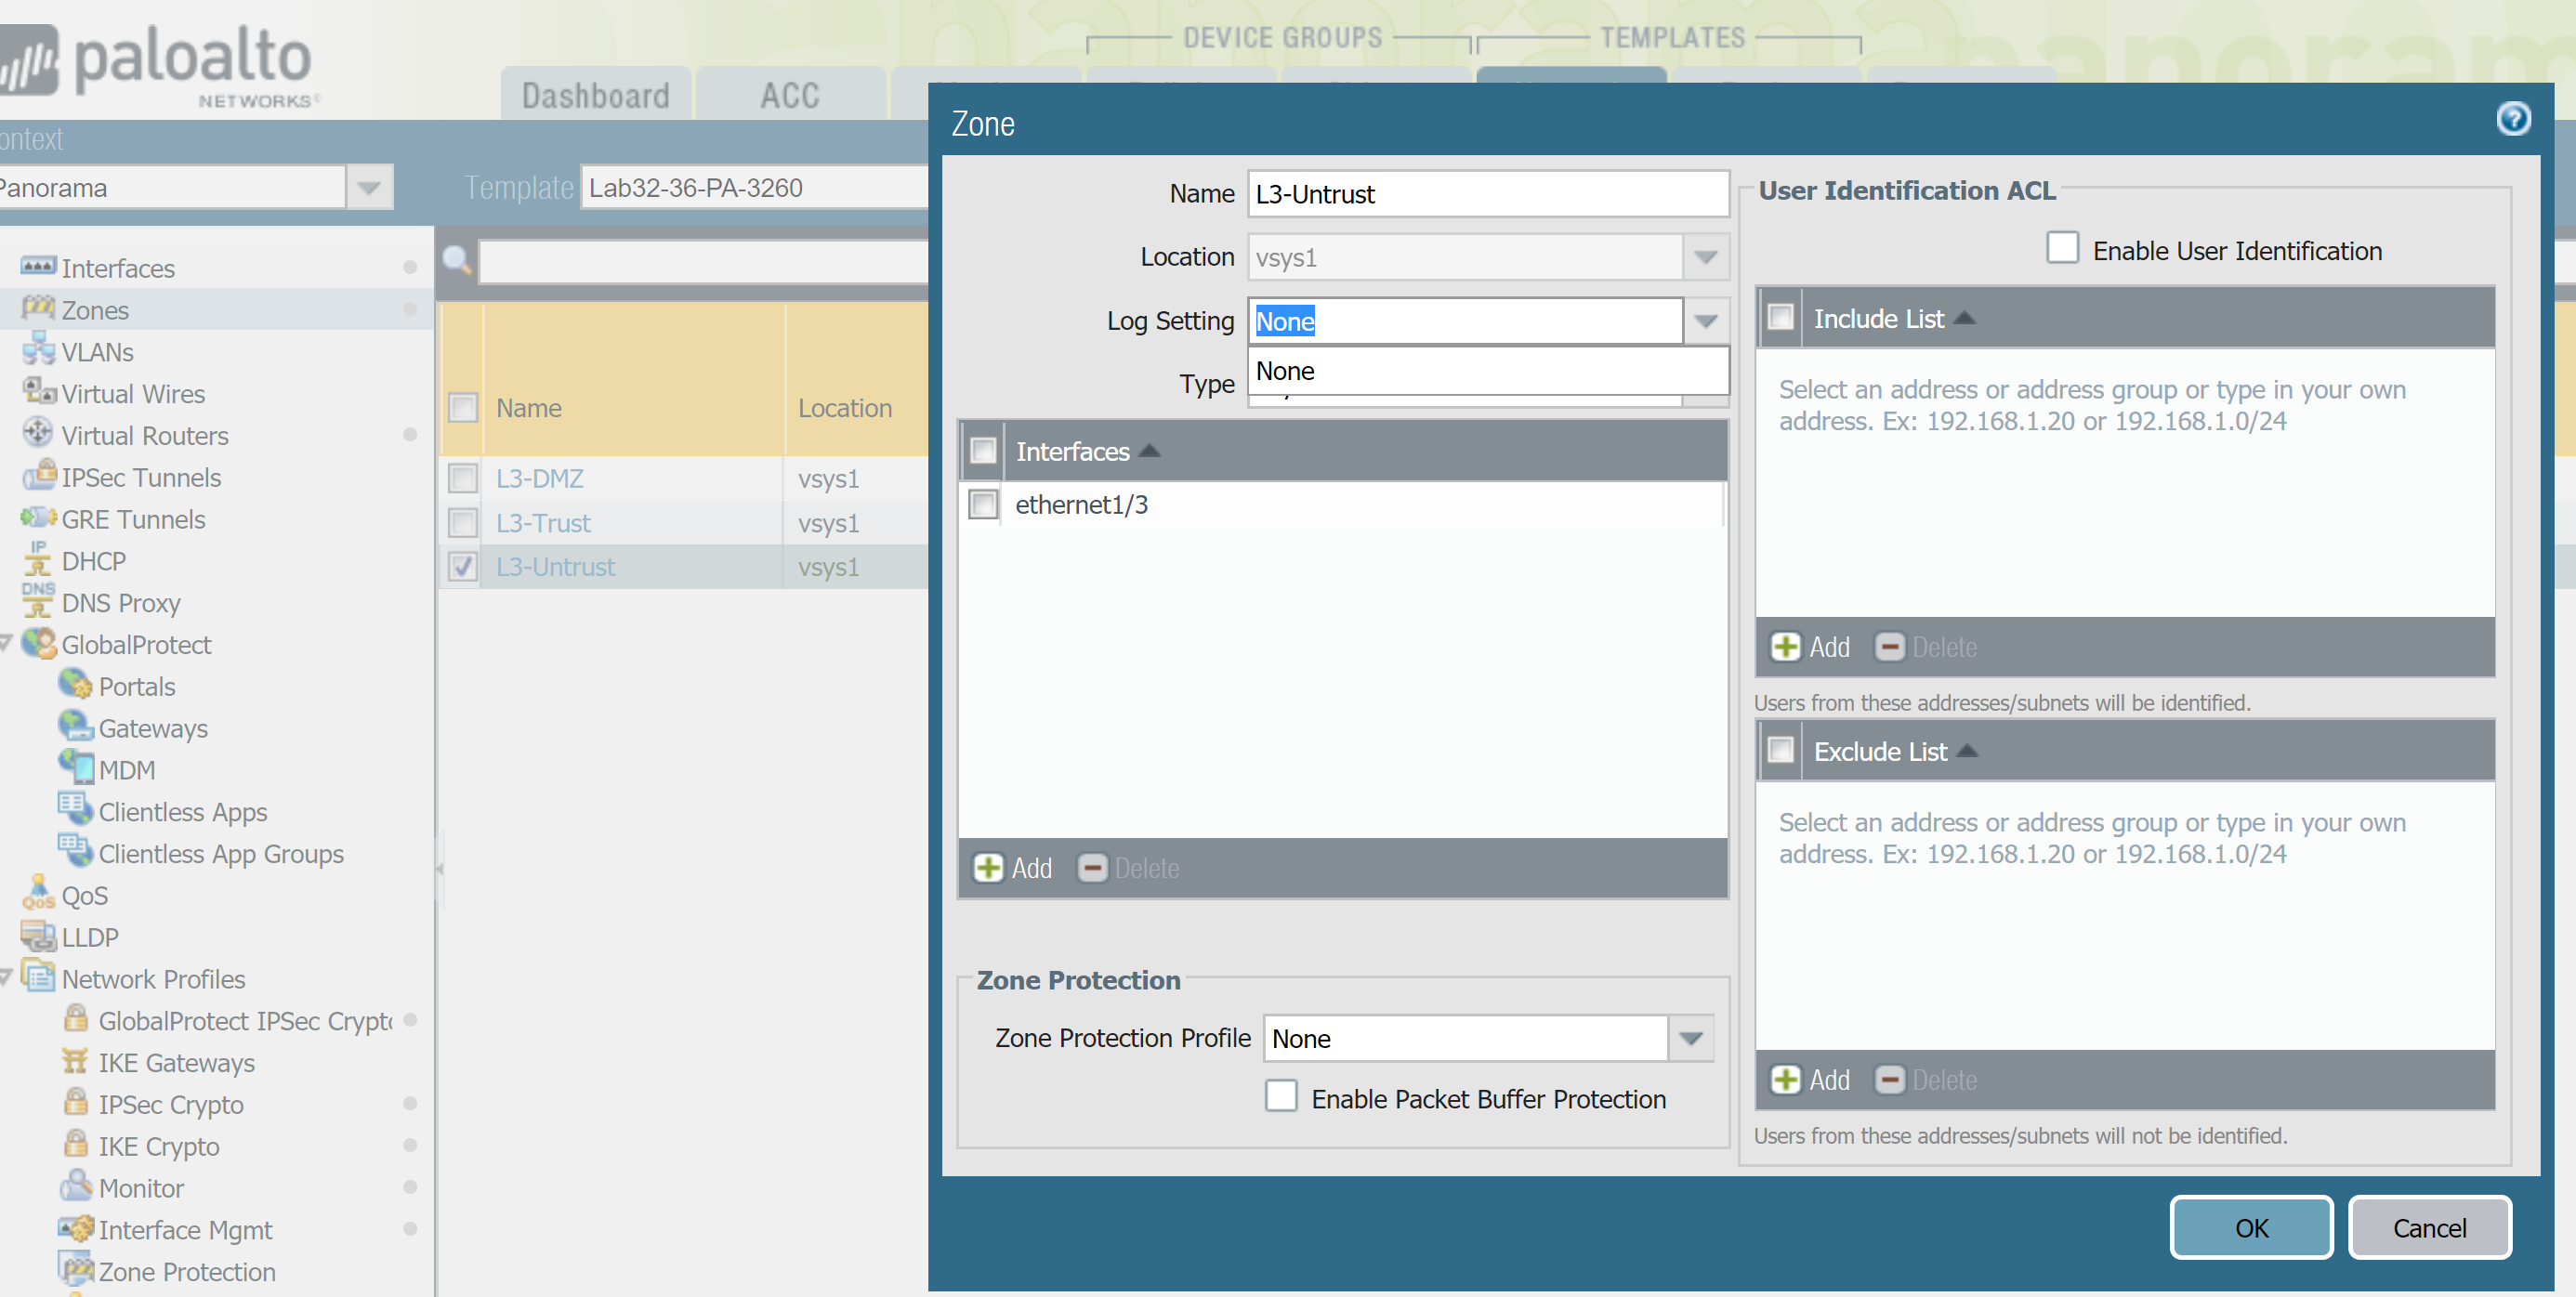Open the Zone Protection Profile dropdown

1690,1037
